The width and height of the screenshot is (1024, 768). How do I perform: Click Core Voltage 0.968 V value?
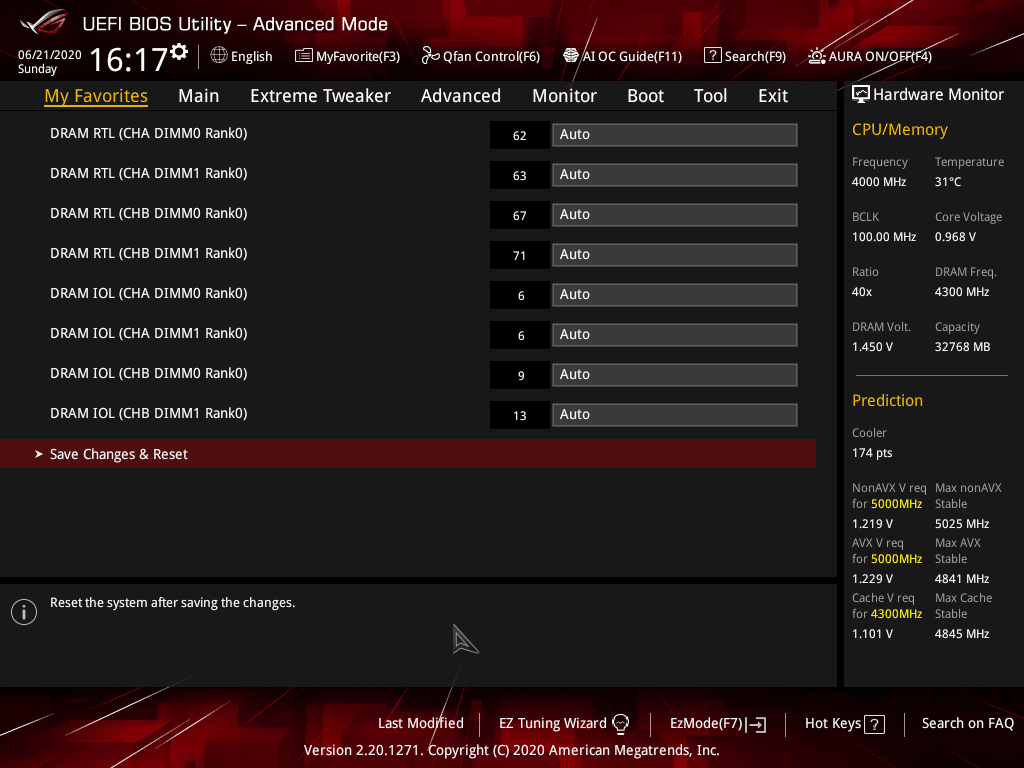click(955, 237)
